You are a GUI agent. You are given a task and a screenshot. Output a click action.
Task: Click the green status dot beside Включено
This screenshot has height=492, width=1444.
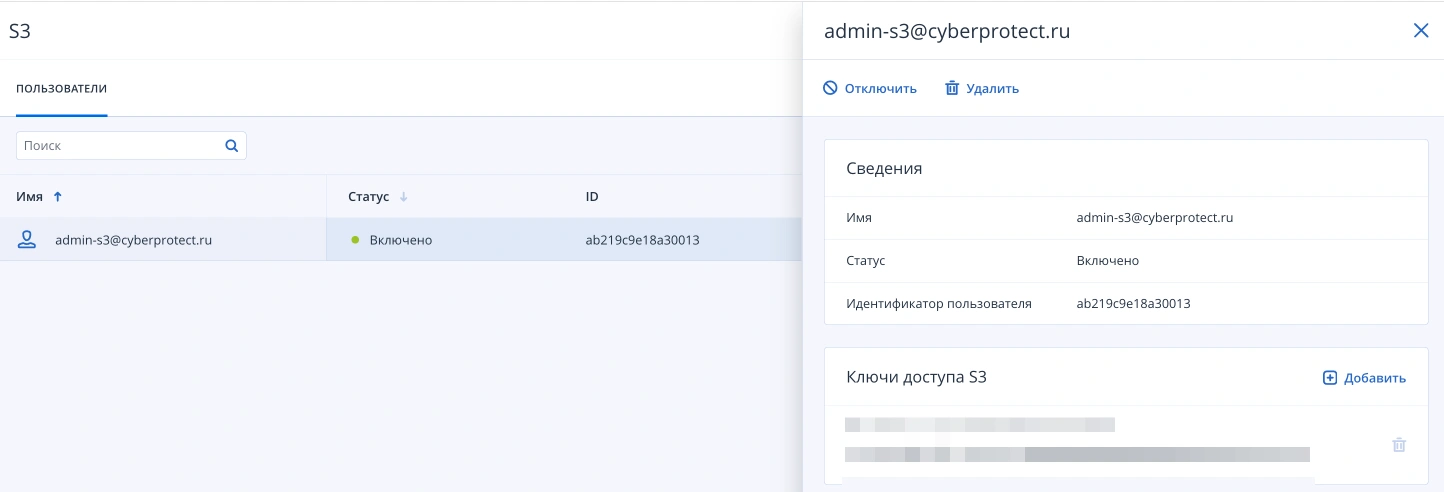coord(355,240)
